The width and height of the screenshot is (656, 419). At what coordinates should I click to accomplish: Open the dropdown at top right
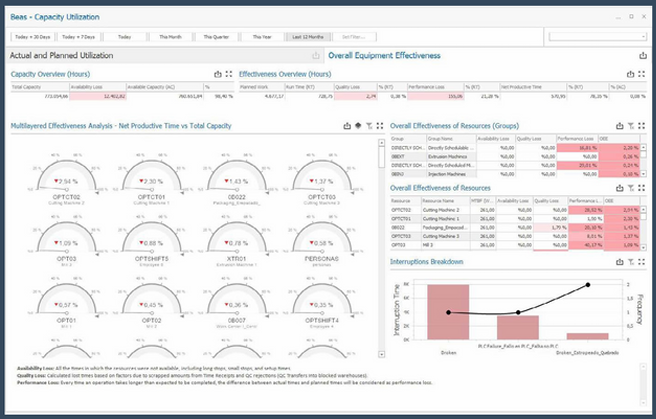point(598,37)
